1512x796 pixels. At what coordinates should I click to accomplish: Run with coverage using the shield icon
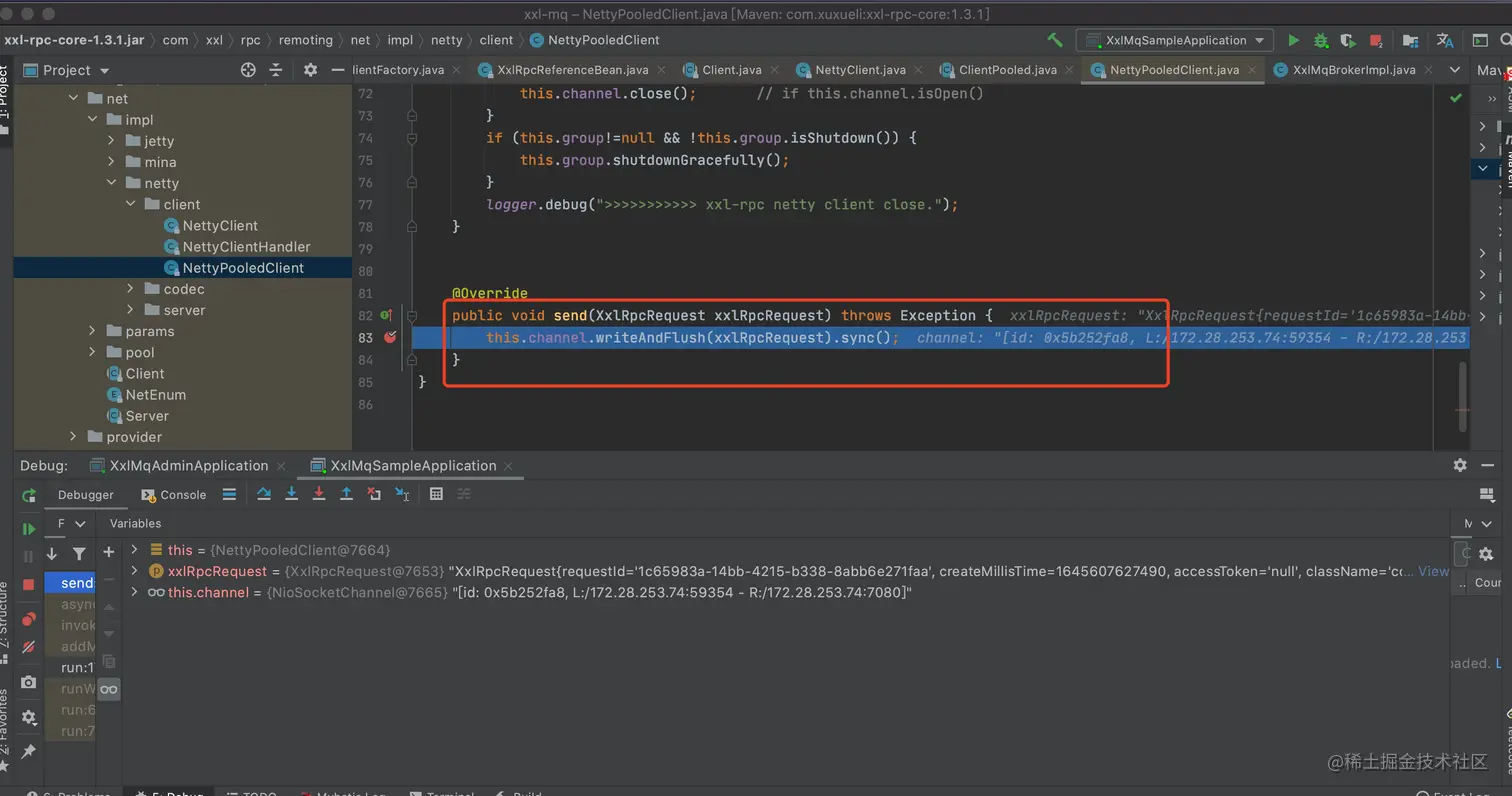1348,40
